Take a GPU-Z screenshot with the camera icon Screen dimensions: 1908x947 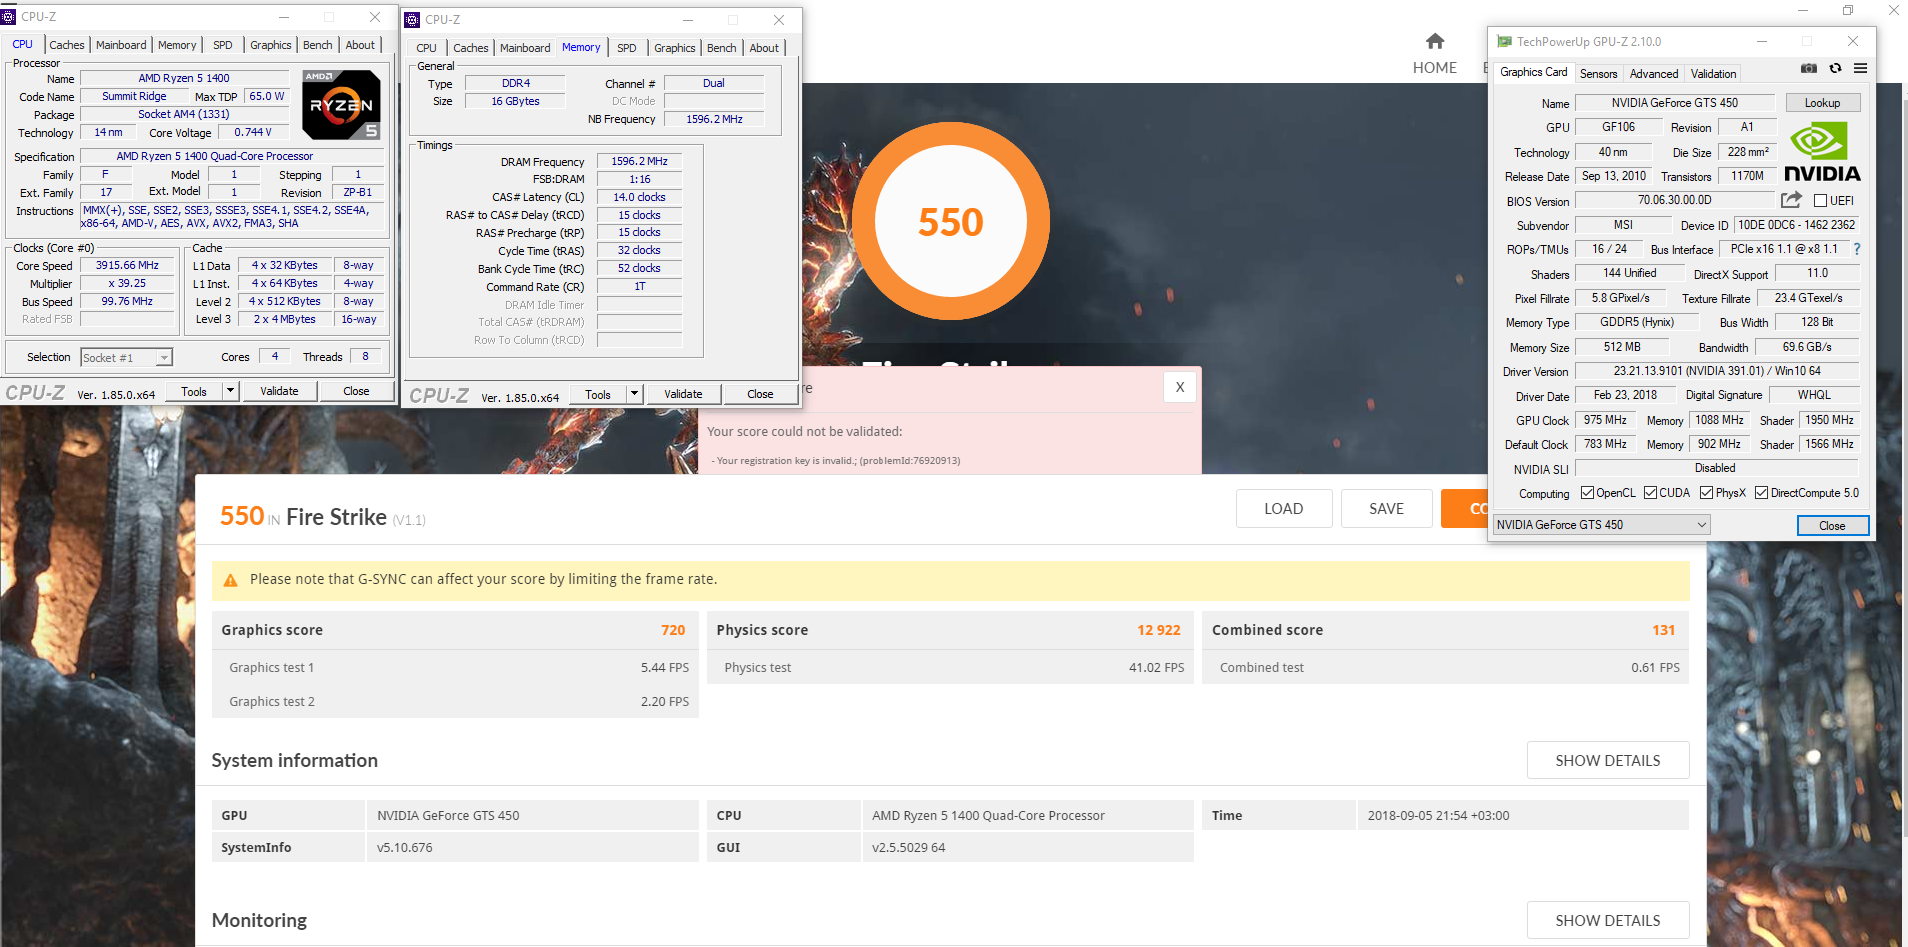[x=1809, y=68]
